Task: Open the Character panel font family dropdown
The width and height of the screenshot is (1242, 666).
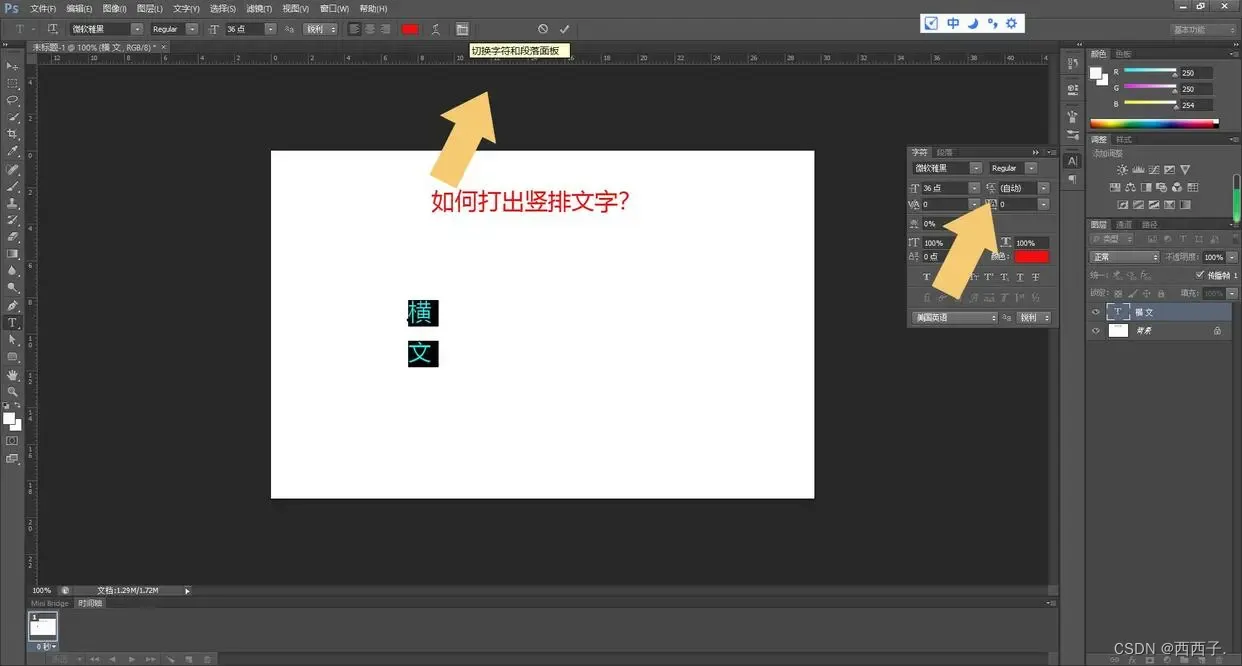Action: click(975, 168)
